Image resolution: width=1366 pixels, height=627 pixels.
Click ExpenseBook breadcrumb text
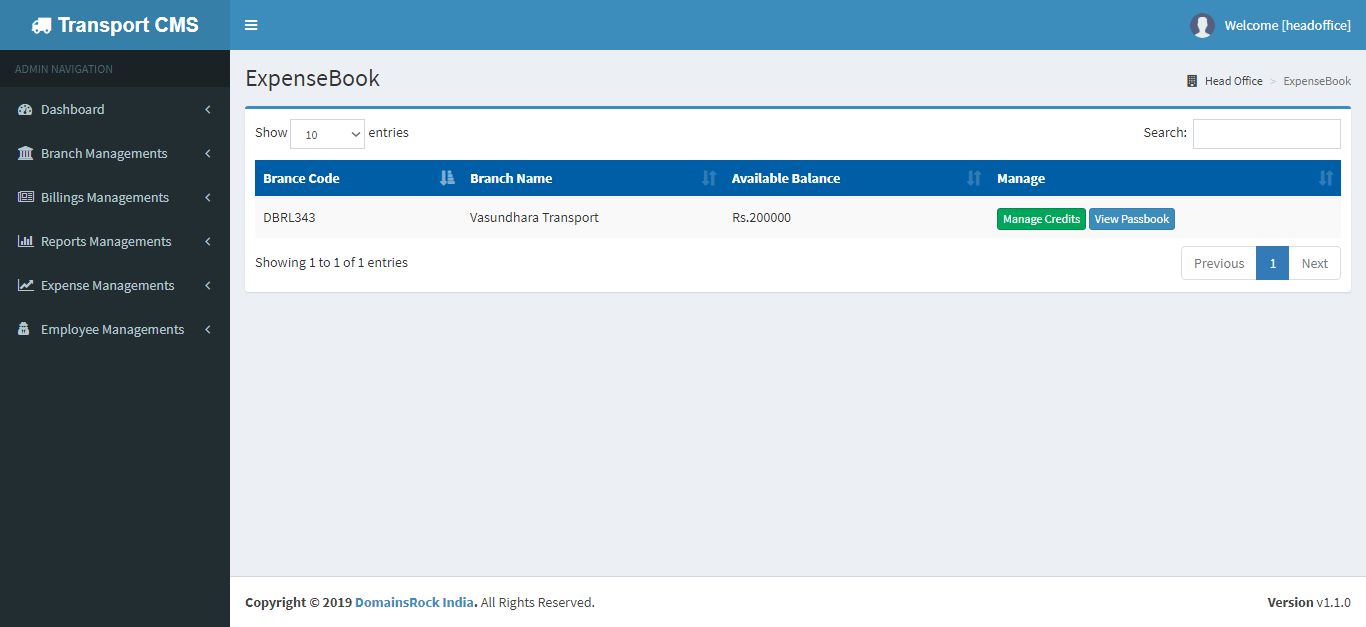pos(1317,81)
